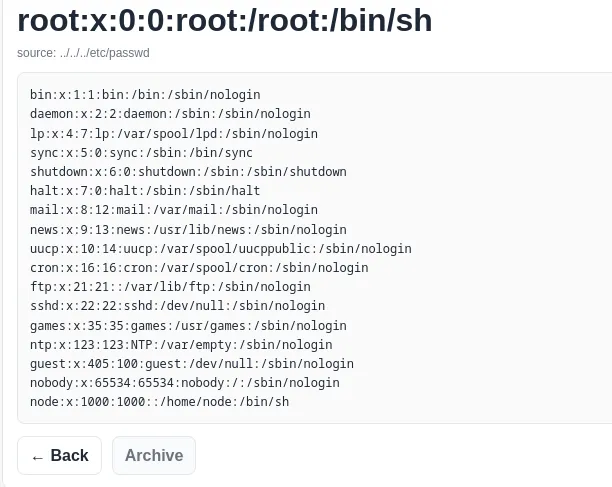Click the sync account line
This screenshot has height=487, width=612.
pos(141,153)
